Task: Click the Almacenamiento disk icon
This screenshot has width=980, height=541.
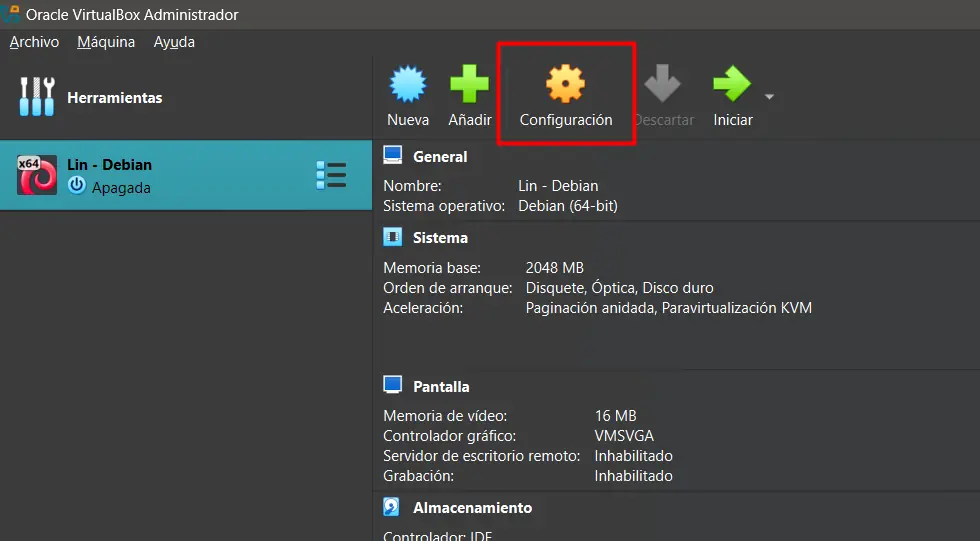Action: point(393,508)
